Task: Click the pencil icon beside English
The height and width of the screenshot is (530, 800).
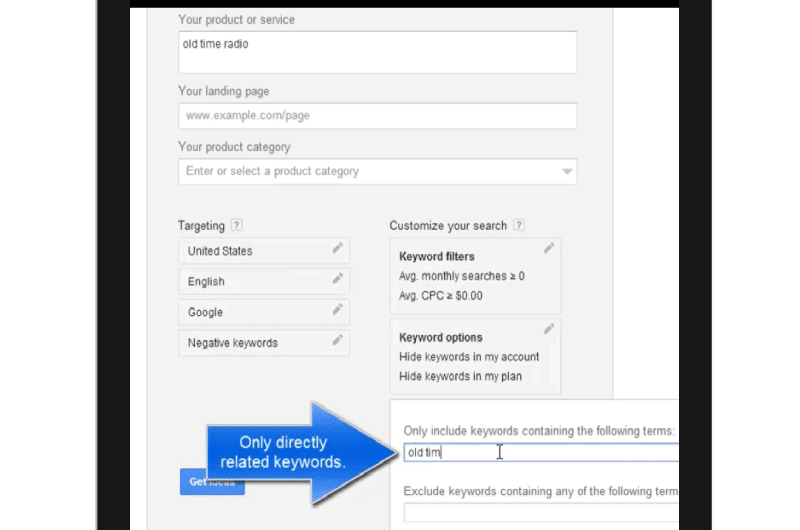Action: pyautogui.click(x=337, y=279)
